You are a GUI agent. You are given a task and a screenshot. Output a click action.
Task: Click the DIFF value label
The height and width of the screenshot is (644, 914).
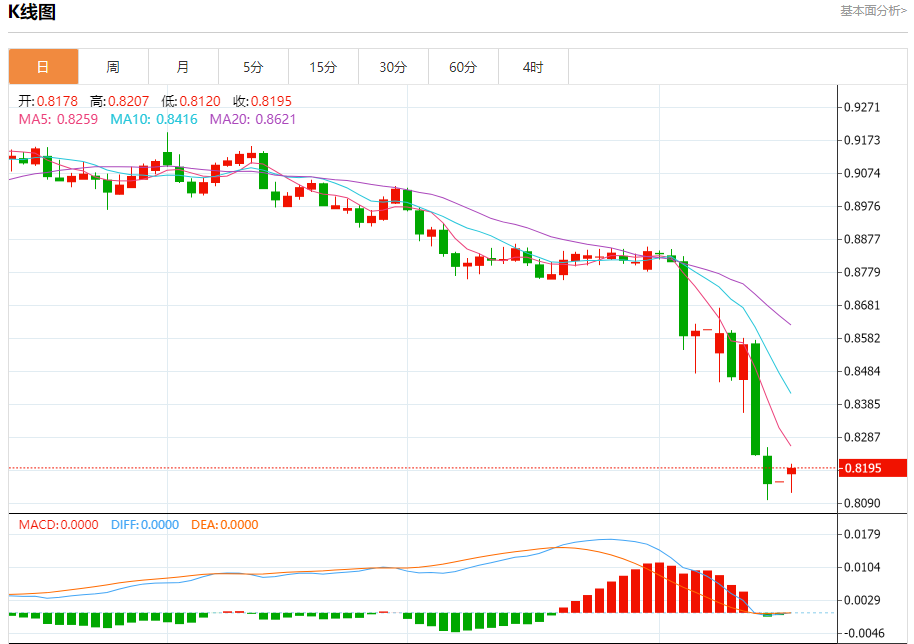145,525
